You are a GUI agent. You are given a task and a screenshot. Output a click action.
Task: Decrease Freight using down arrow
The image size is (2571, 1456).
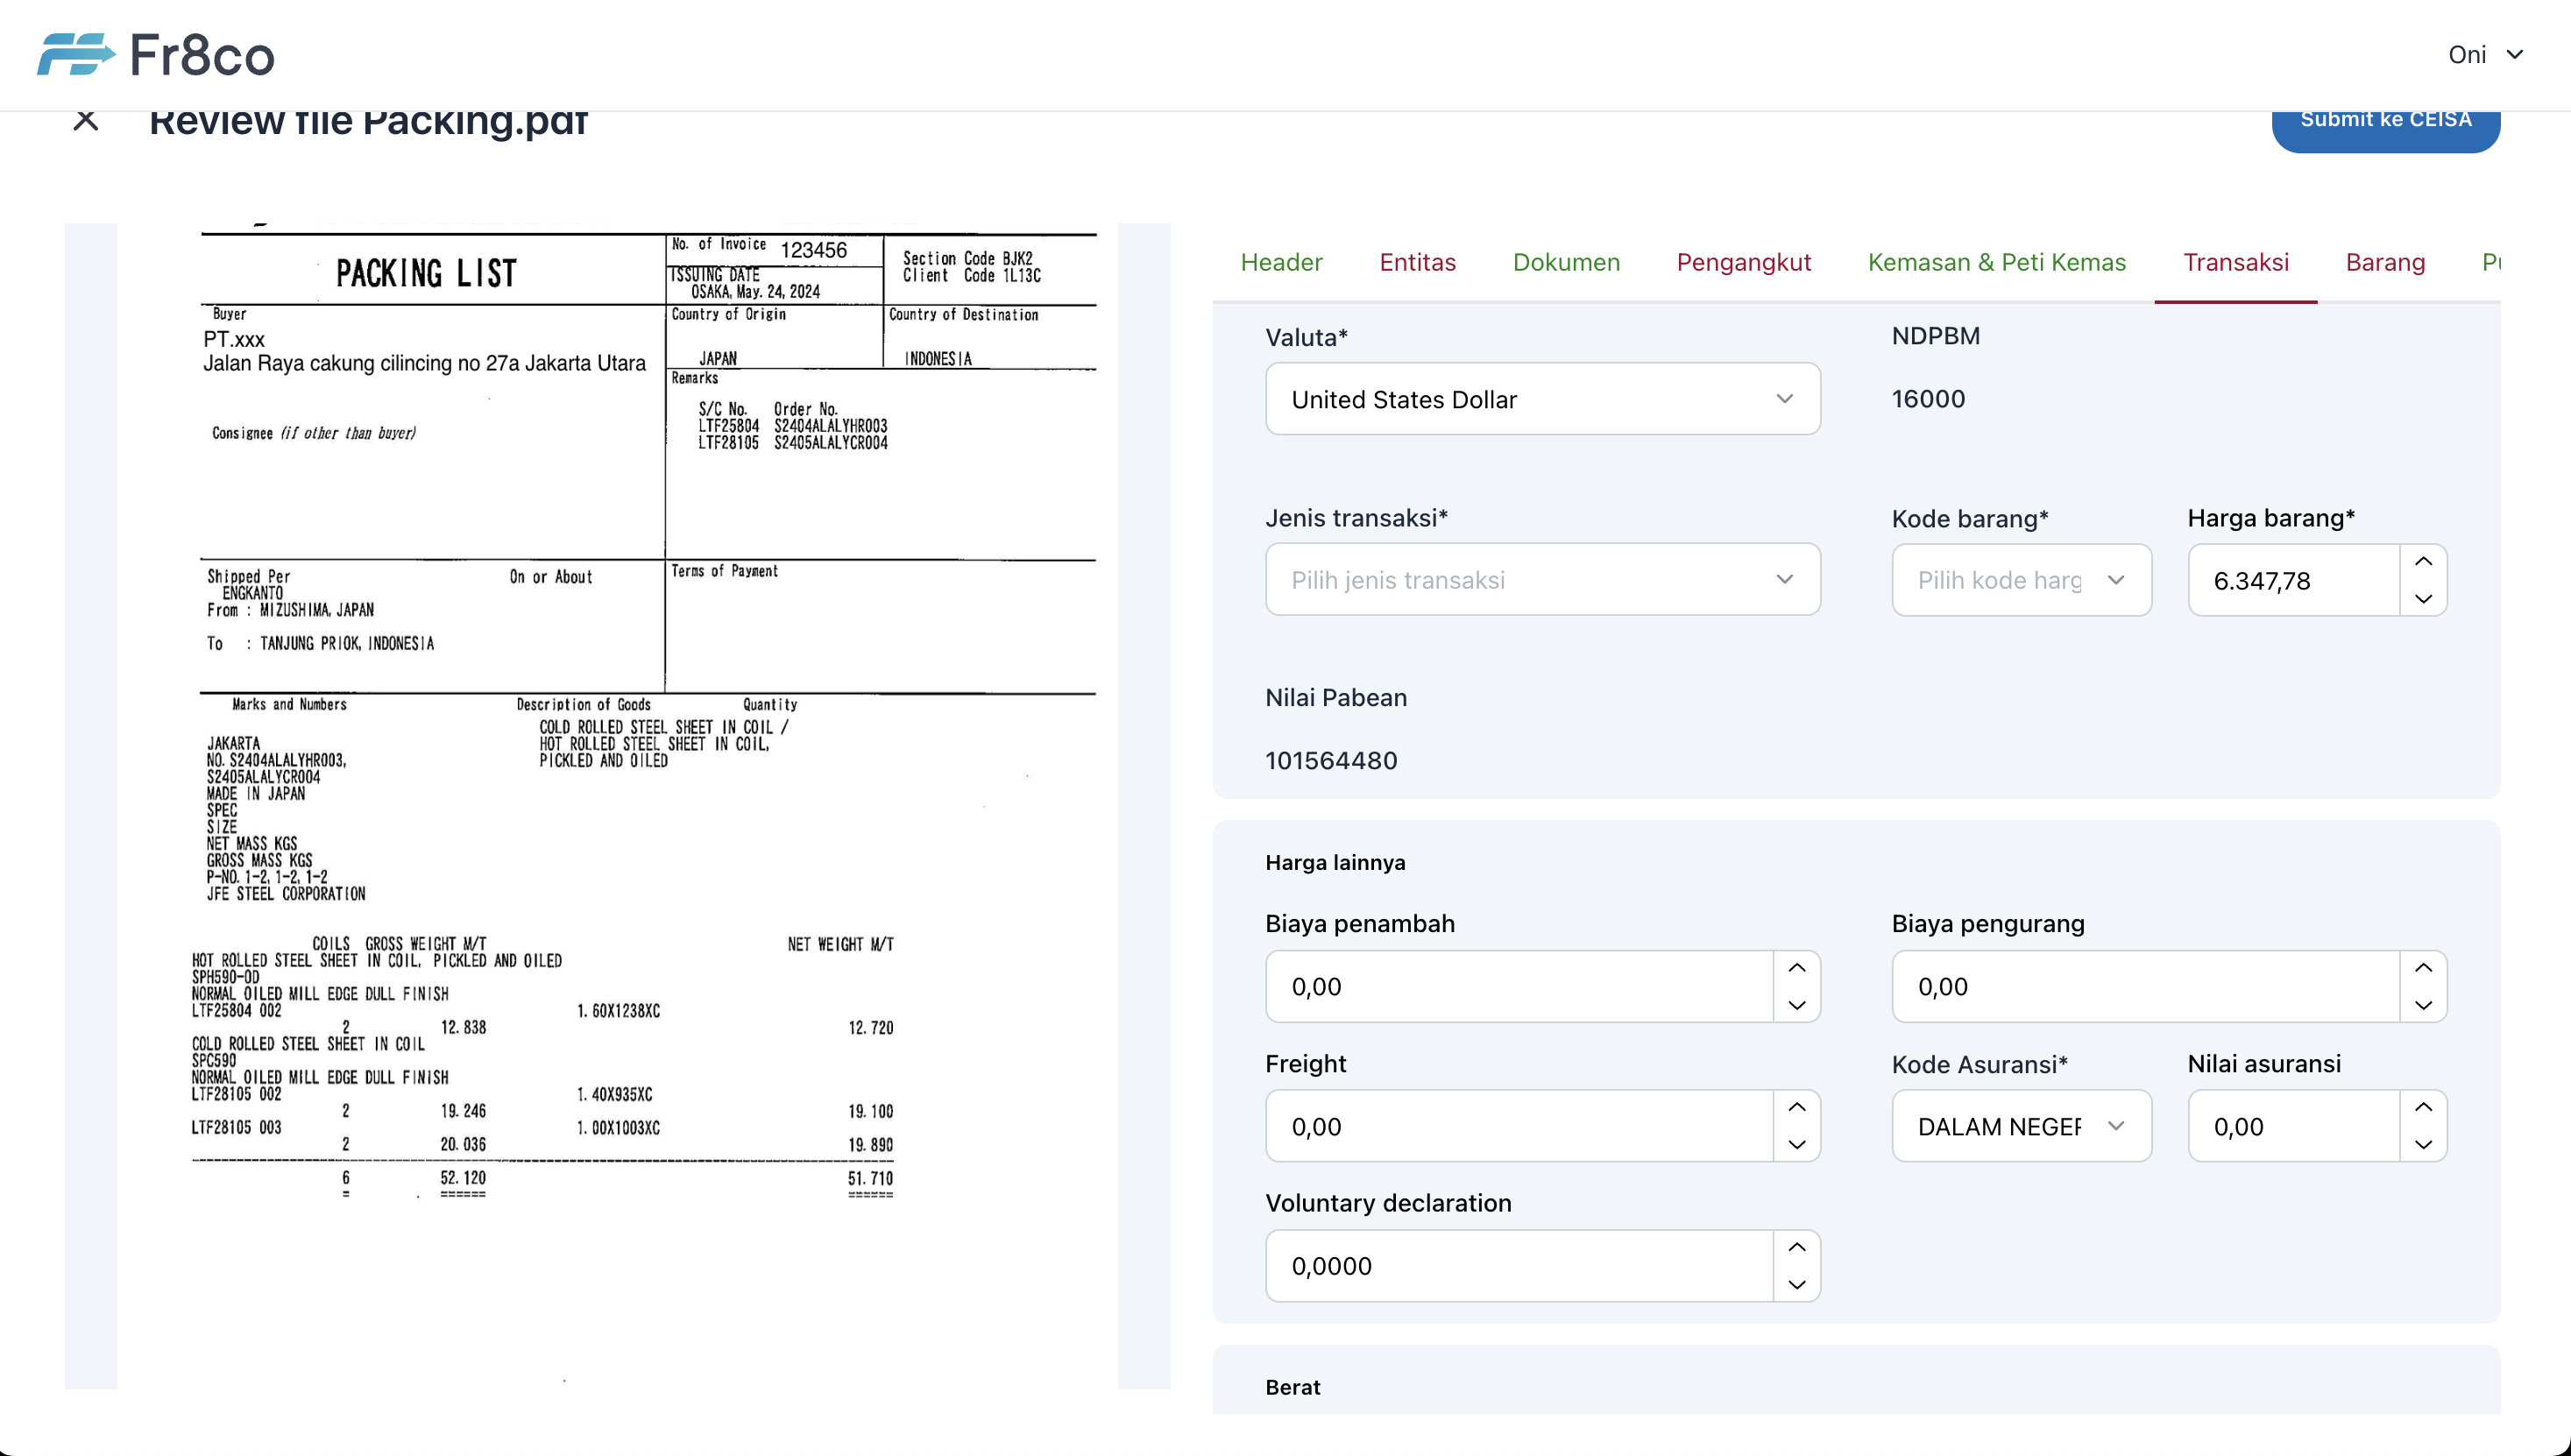coord(1796,1144)
